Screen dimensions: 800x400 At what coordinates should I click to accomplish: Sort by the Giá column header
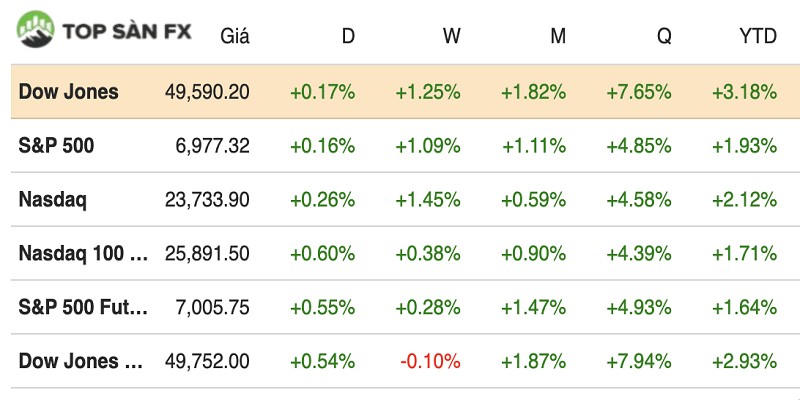click(234, 37)
